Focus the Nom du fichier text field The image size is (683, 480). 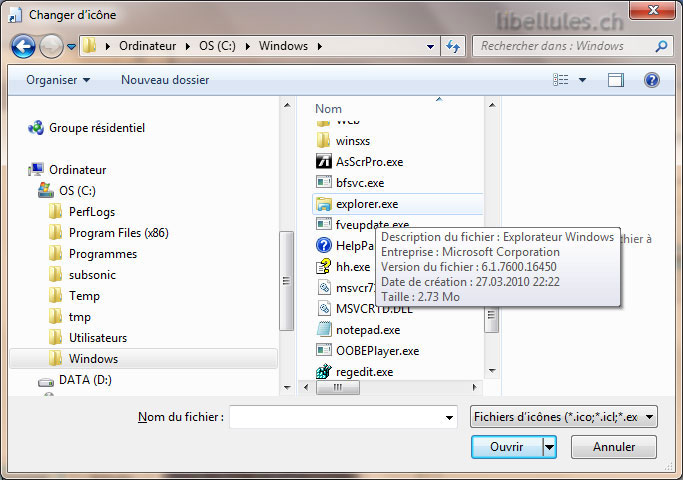(x=336, y=417)
